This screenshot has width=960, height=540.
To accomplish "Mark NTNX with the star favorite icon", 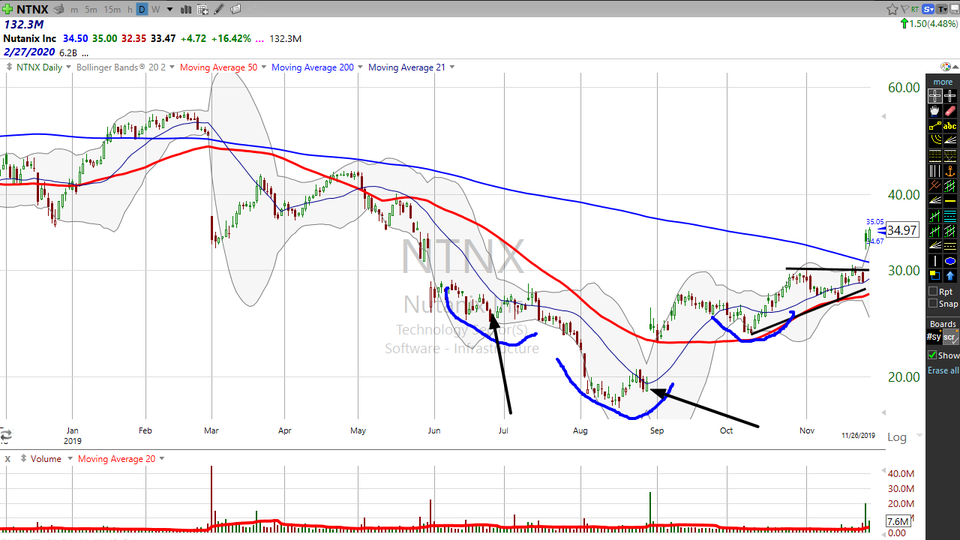I will [893, 9].
